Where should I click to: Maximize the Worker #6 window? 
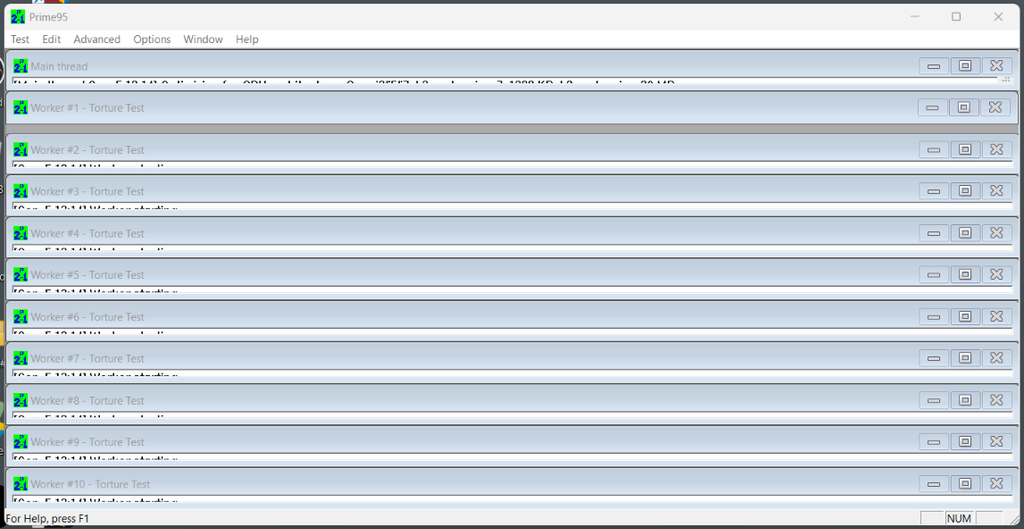[x=965, y=316]
